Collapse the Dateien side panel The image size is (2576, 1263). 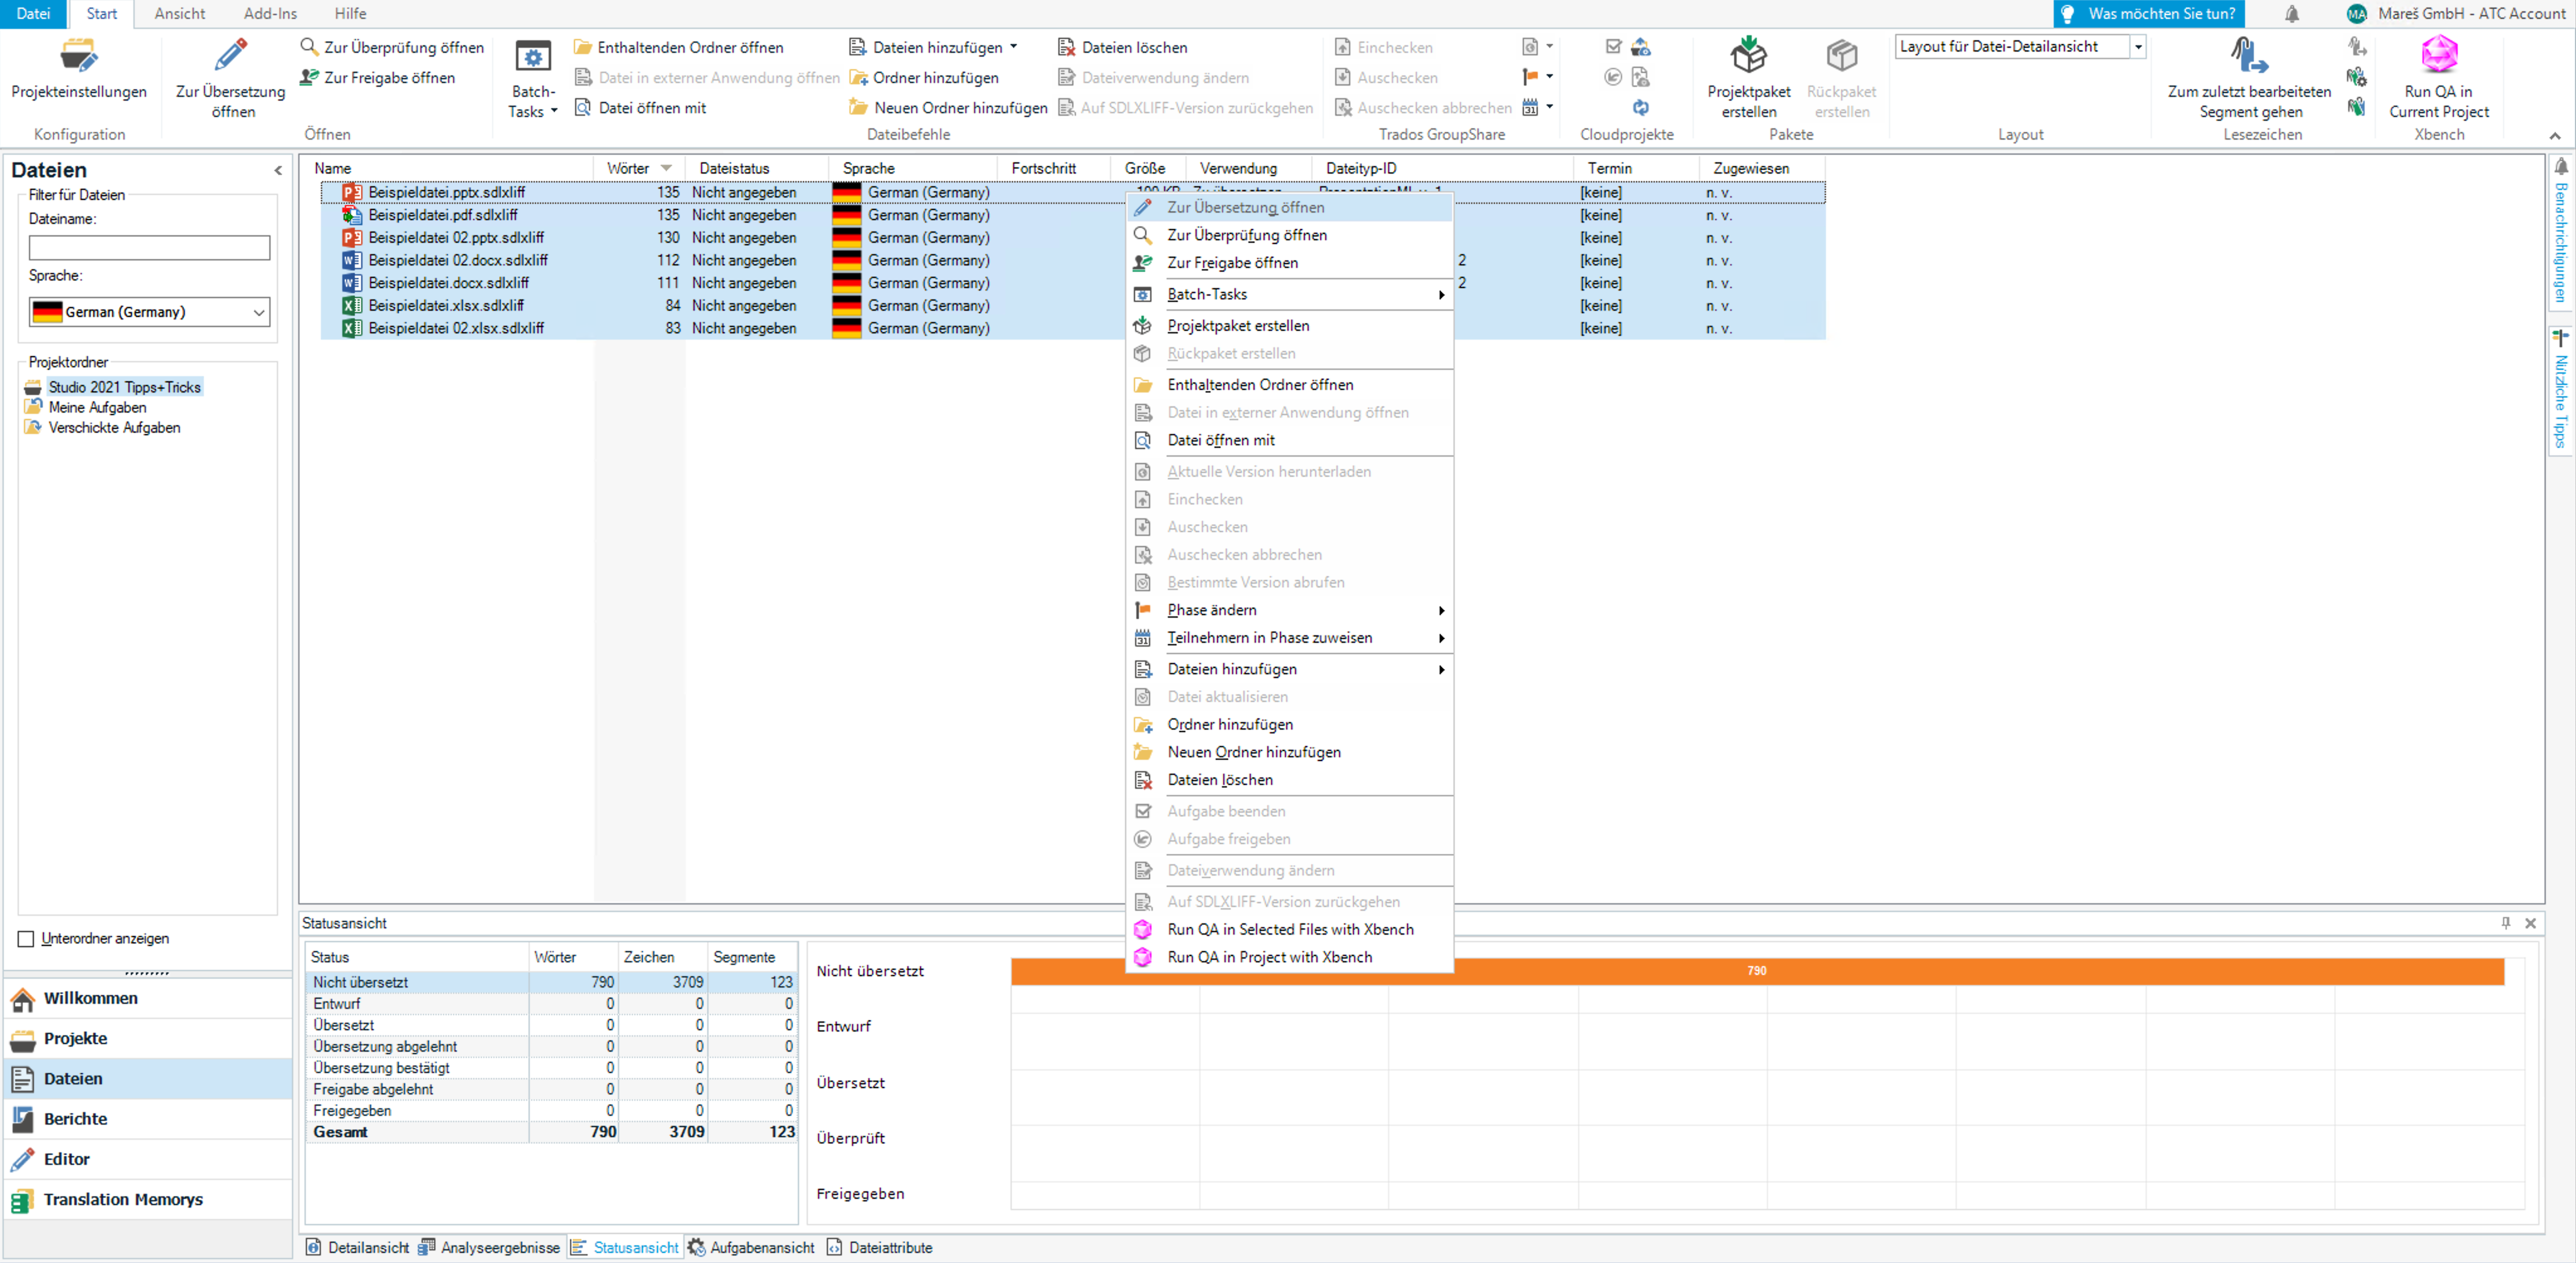pyautogui.click(x=278, y=170)
